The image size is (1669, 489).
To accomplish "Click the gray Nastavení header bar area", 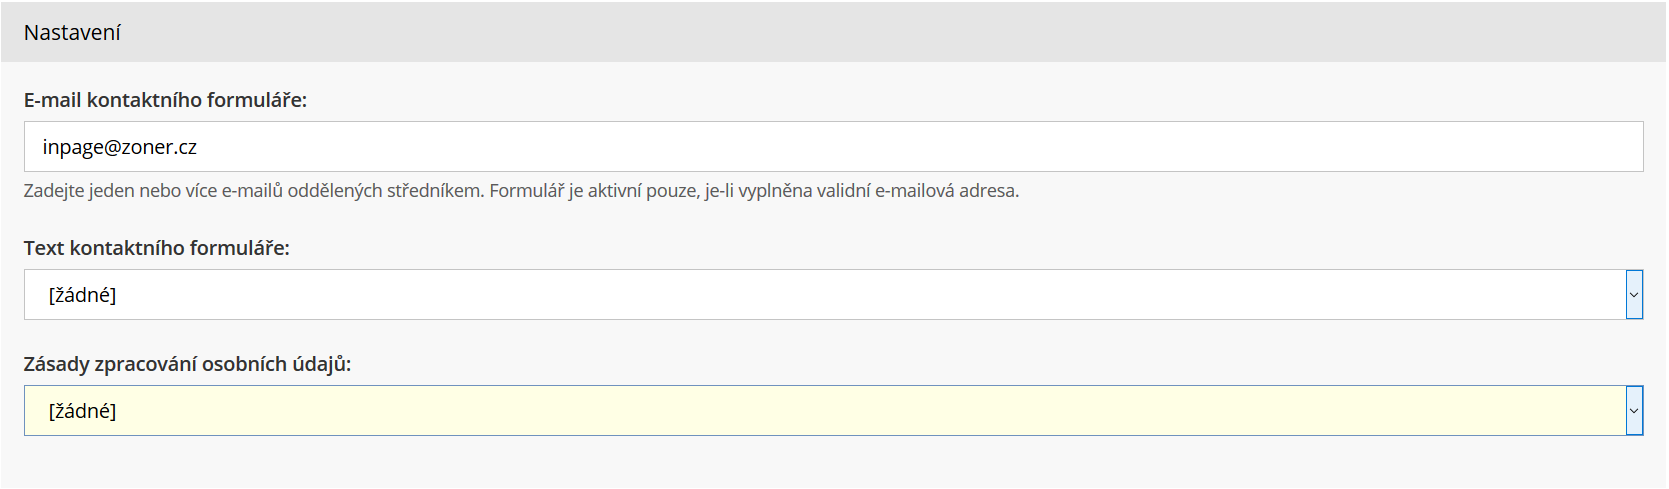I will click(834, 32).
